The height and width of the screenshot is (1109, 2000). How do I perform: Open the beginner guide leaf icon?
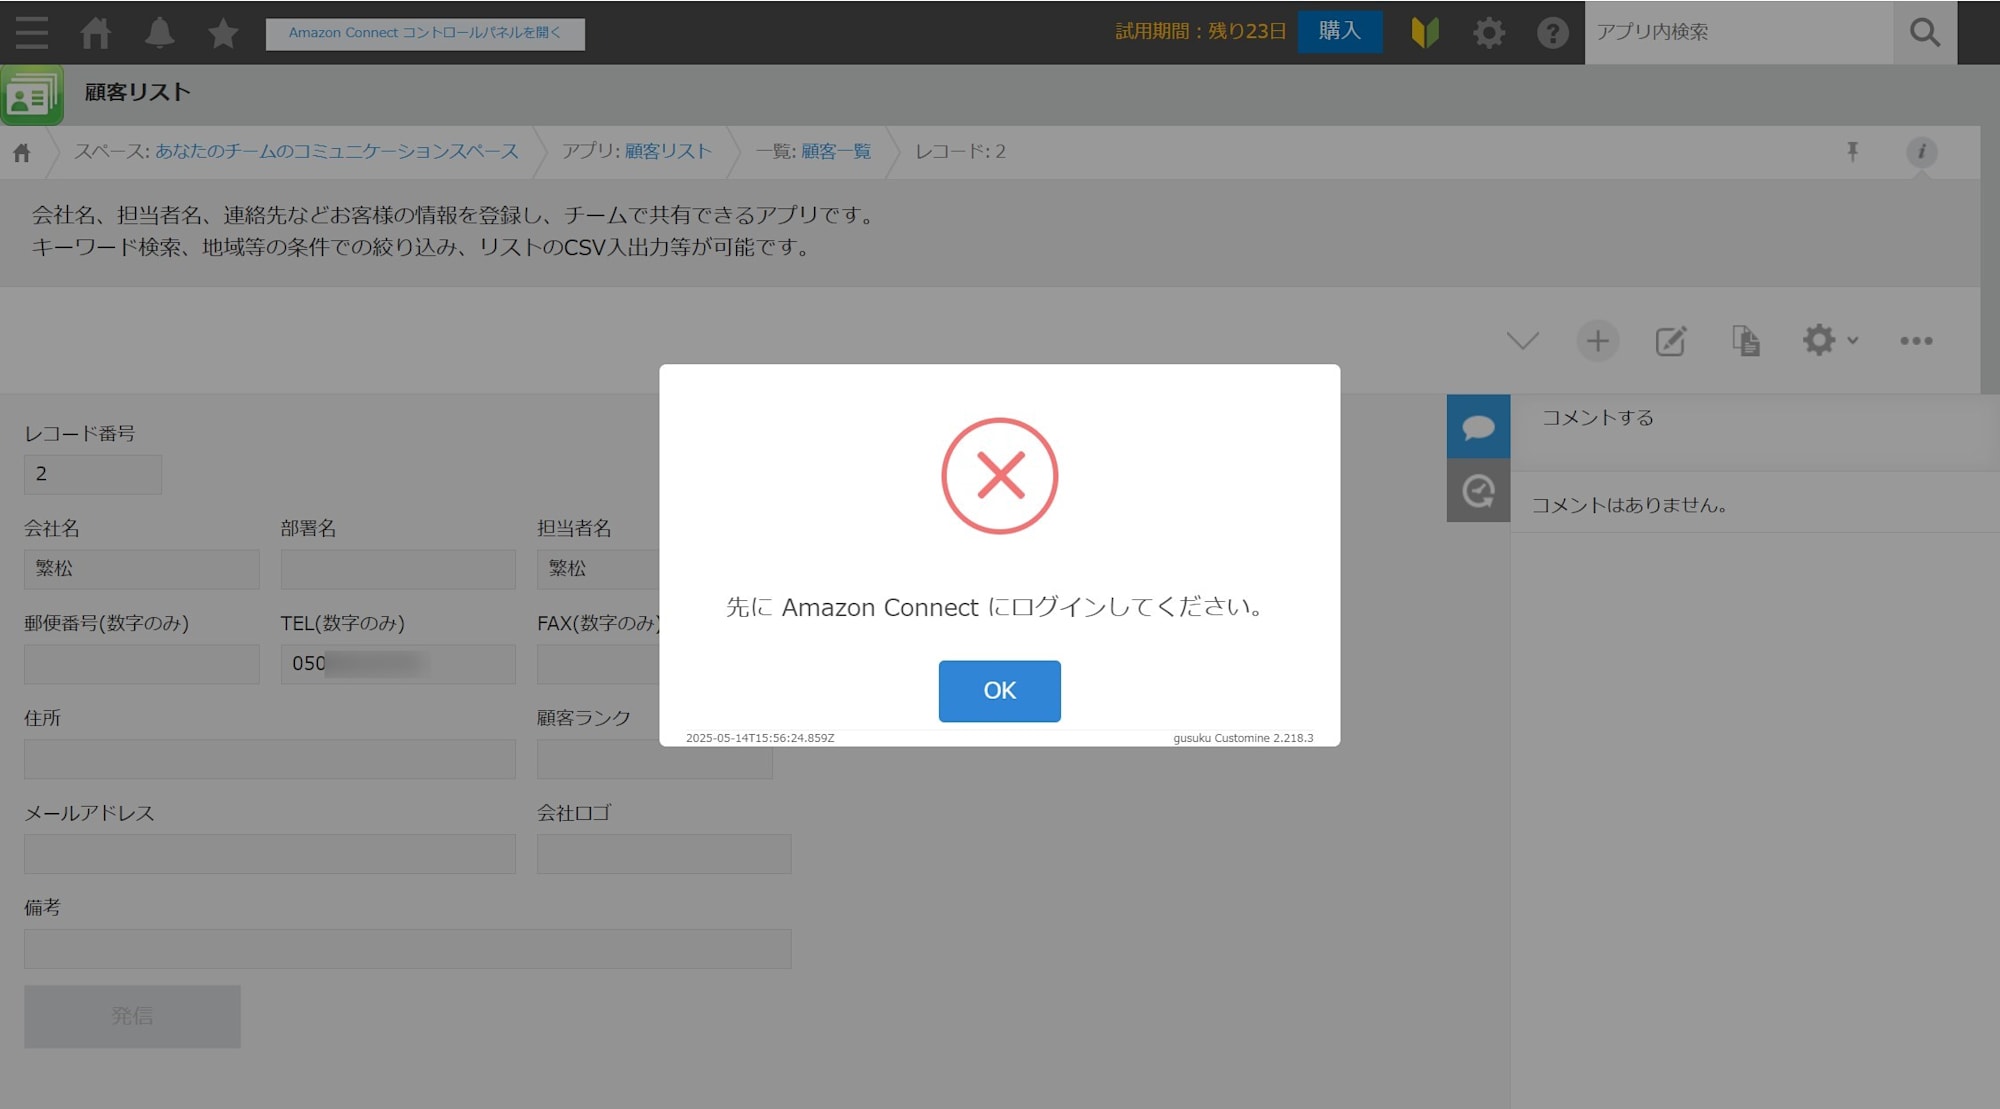(x=1425, y=32)
